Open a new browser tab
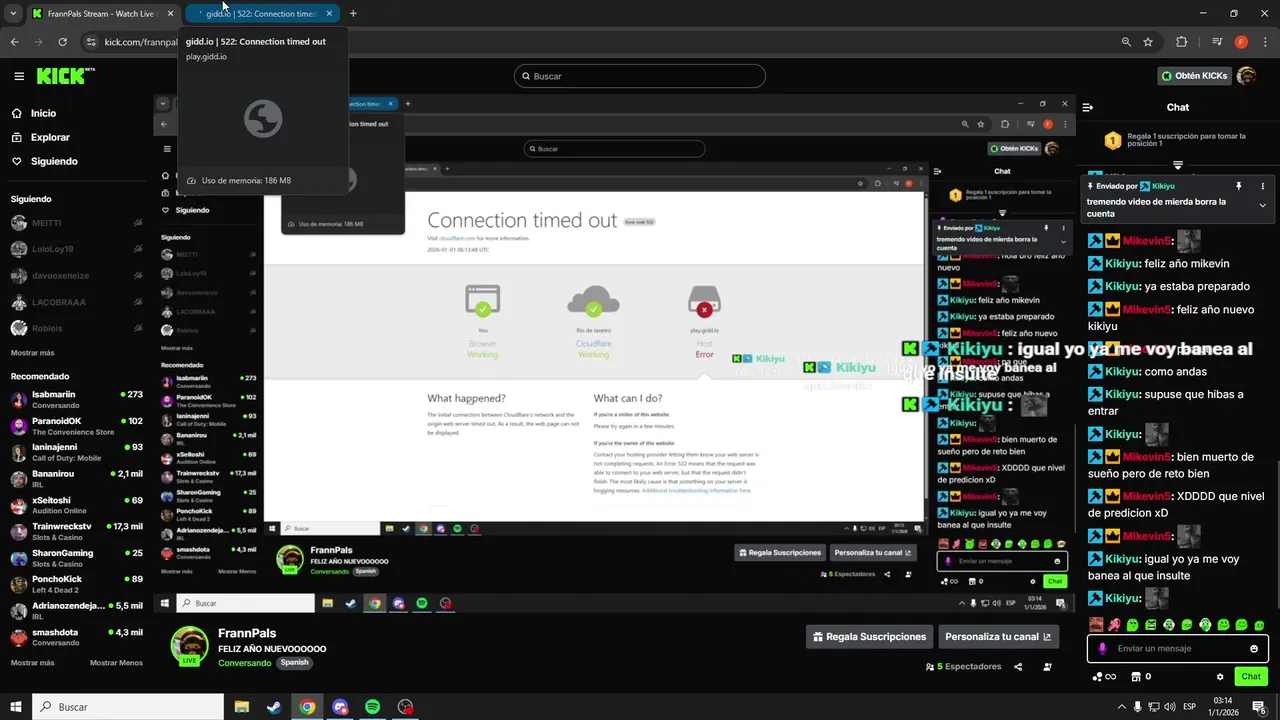The height and width of the screenshot is (720, 1280). (x=353, y=14)
